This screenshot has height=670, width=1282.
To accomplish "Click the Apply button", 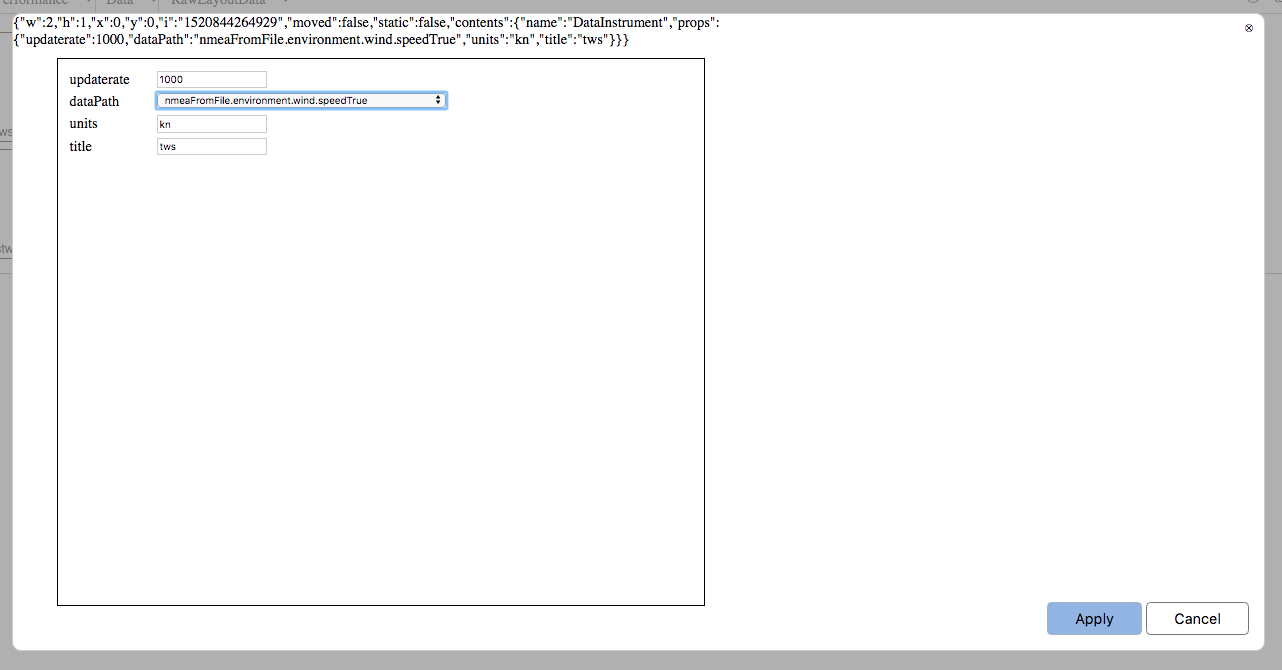I will tap(1094, 618).
